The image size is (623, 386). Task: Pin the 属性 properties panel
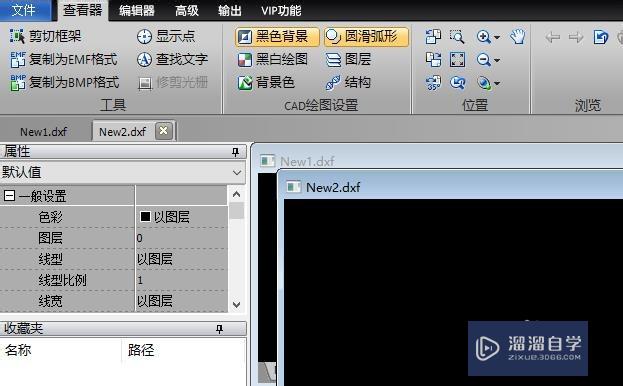click(235, 152)
